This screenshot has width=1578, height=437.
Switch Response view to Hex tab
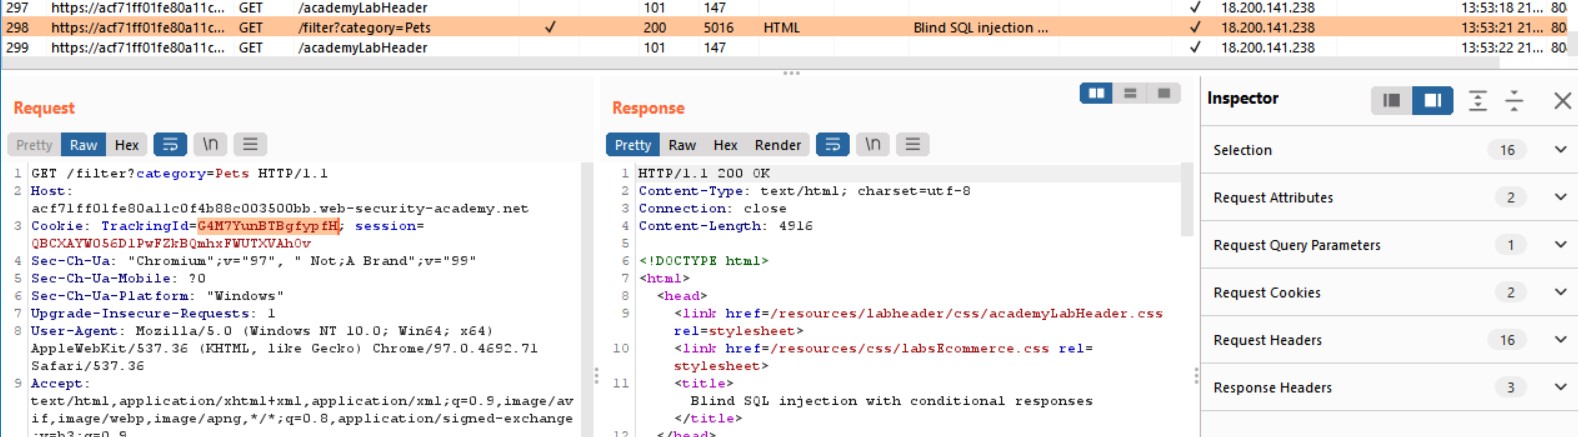(x=725, y=145)
